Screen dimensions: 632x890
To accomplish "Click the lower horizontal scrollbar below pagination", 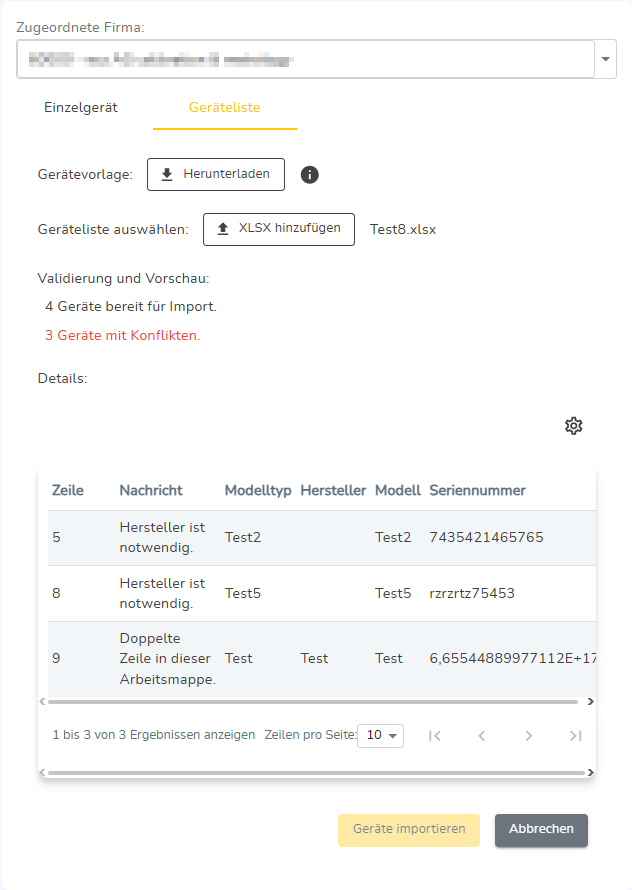I will click(x=316, y=773).
